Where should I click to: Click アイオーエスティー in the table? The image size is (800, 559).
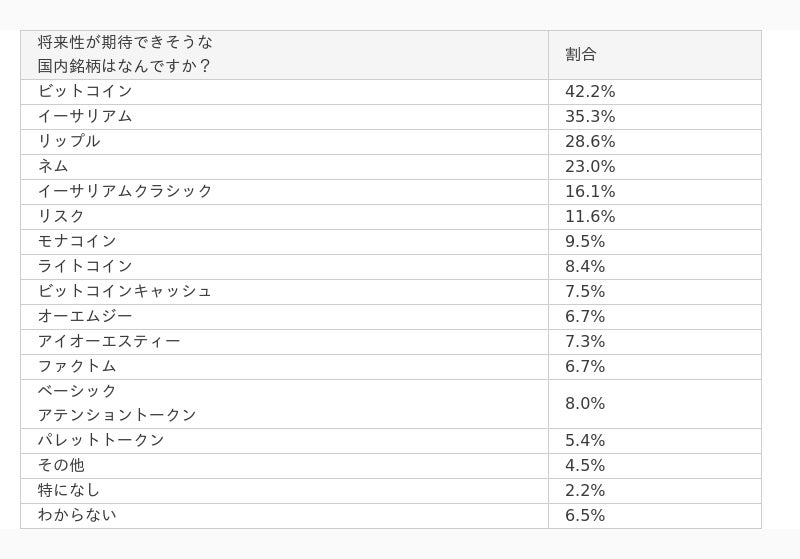click(x=109, y=341)
